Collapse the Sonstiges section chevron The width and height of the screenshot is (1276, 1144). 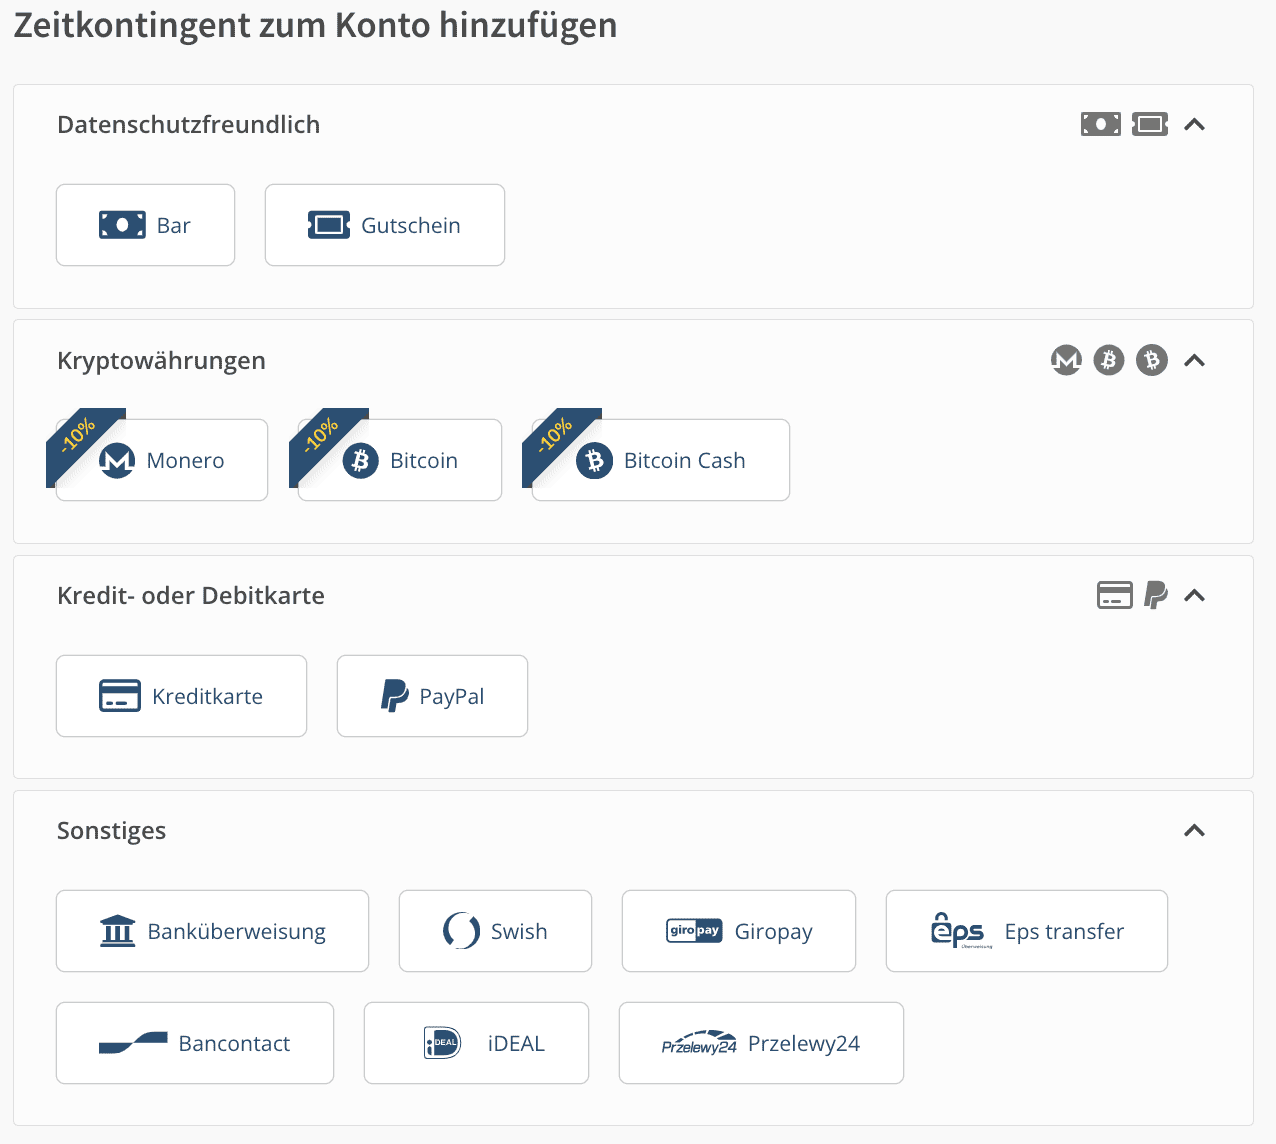[x=1194, y=831]
